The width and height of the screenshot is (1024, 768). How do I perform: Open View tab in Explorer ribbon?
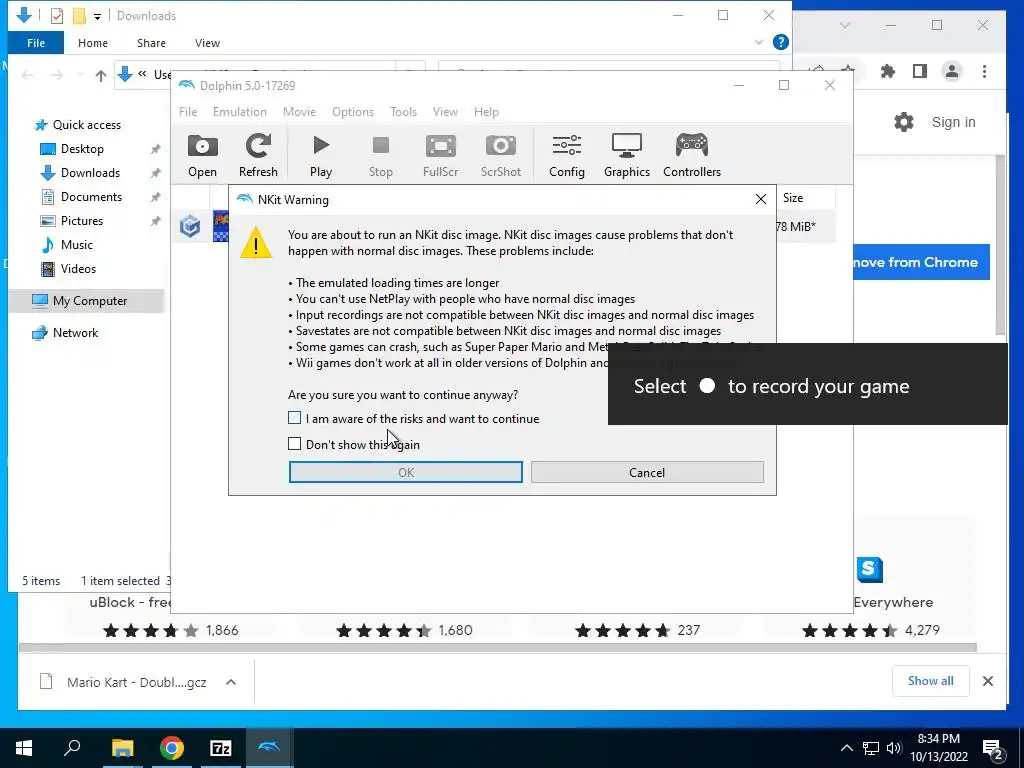(208, 43)
